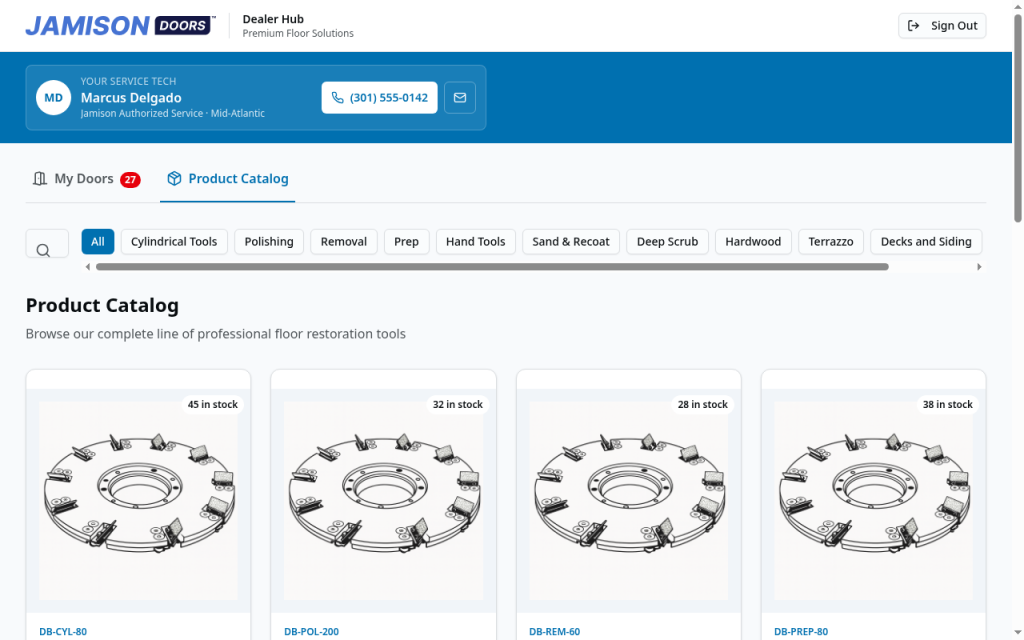Screen dimensions: 1024x640
Task: Click the DB-POL-200 product code
Action: coord(312,632)
